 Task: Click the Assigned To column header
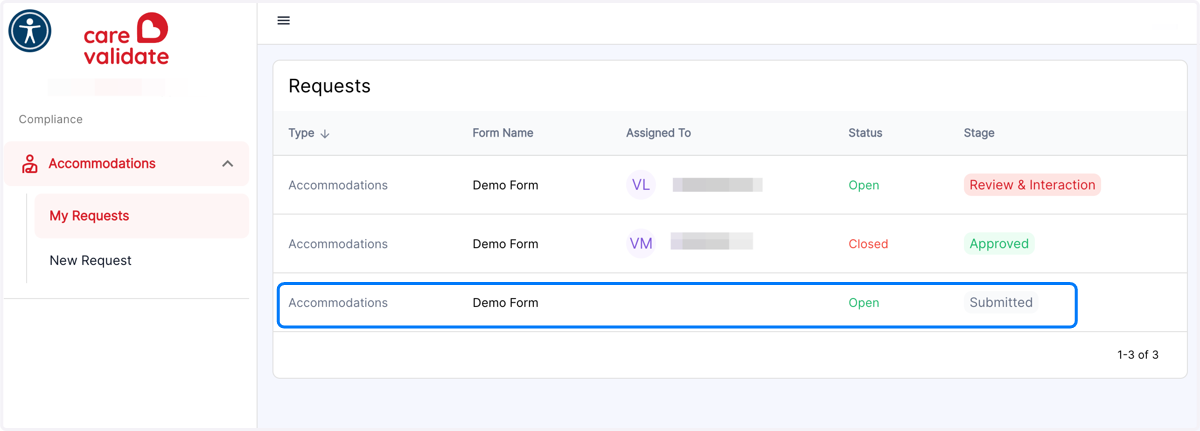658,133
